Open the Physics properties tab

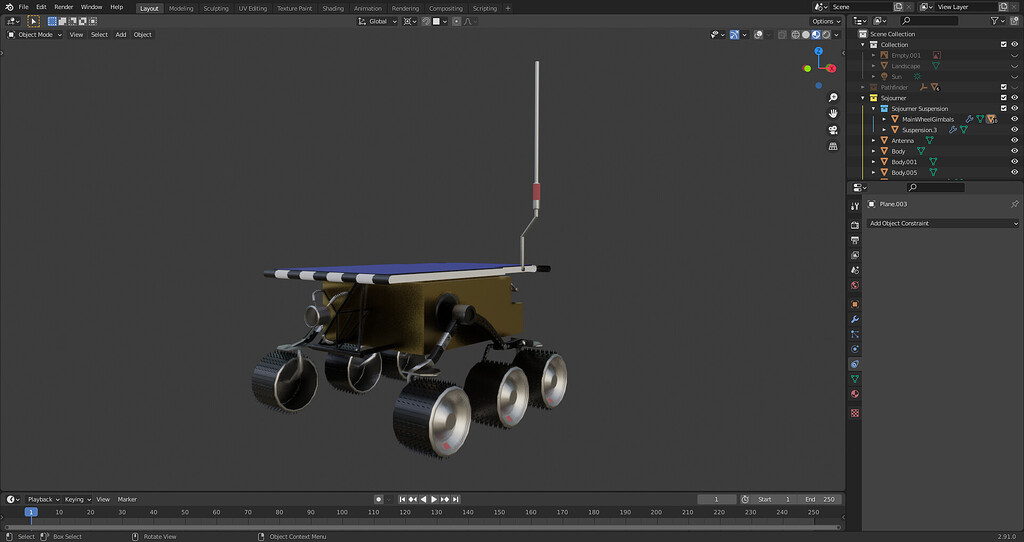[855, 349]
